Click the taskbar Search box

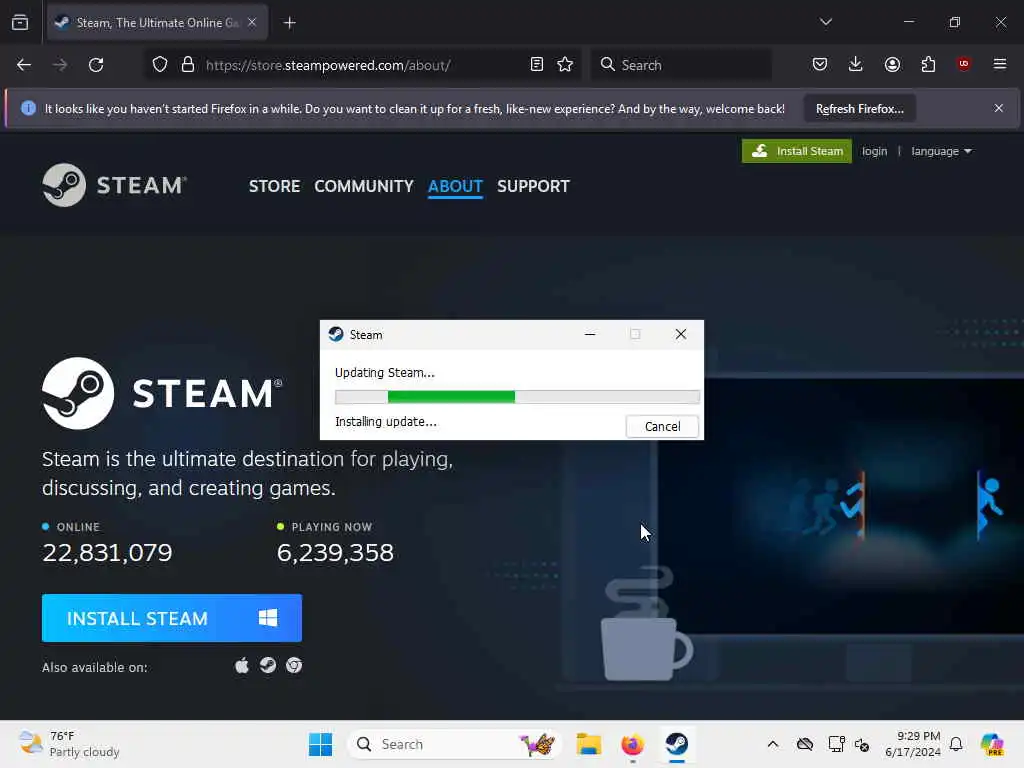point(455,744)
